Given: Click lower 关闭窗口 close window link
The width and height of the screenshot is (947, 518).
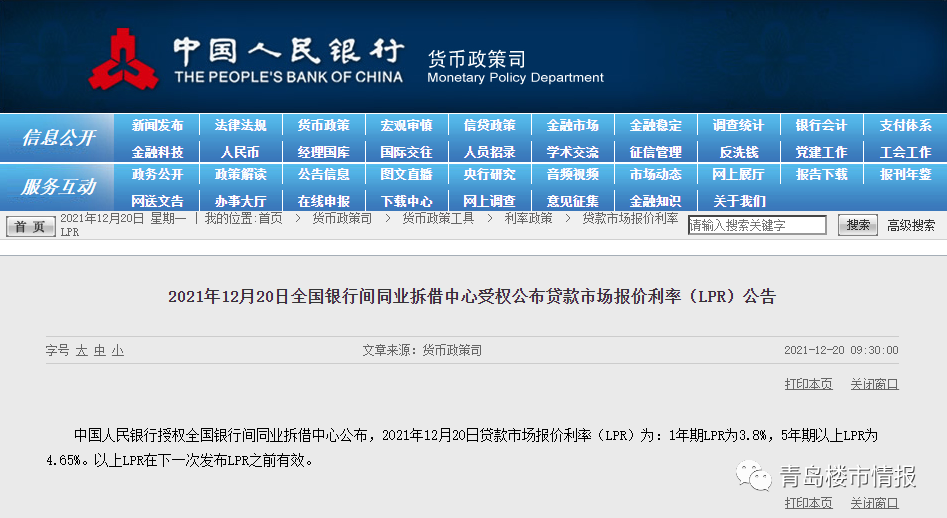Looking at the screenshot, I should [x=875, y=503].
